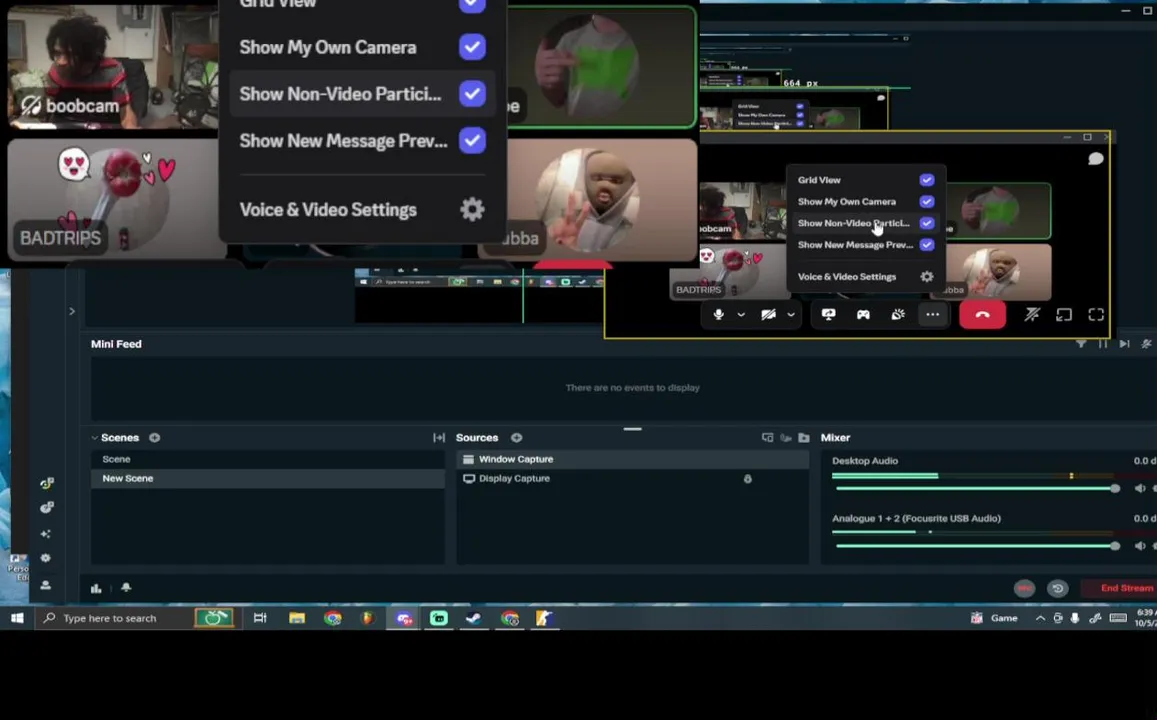Add a new scene with plus icon

[154, 437]
